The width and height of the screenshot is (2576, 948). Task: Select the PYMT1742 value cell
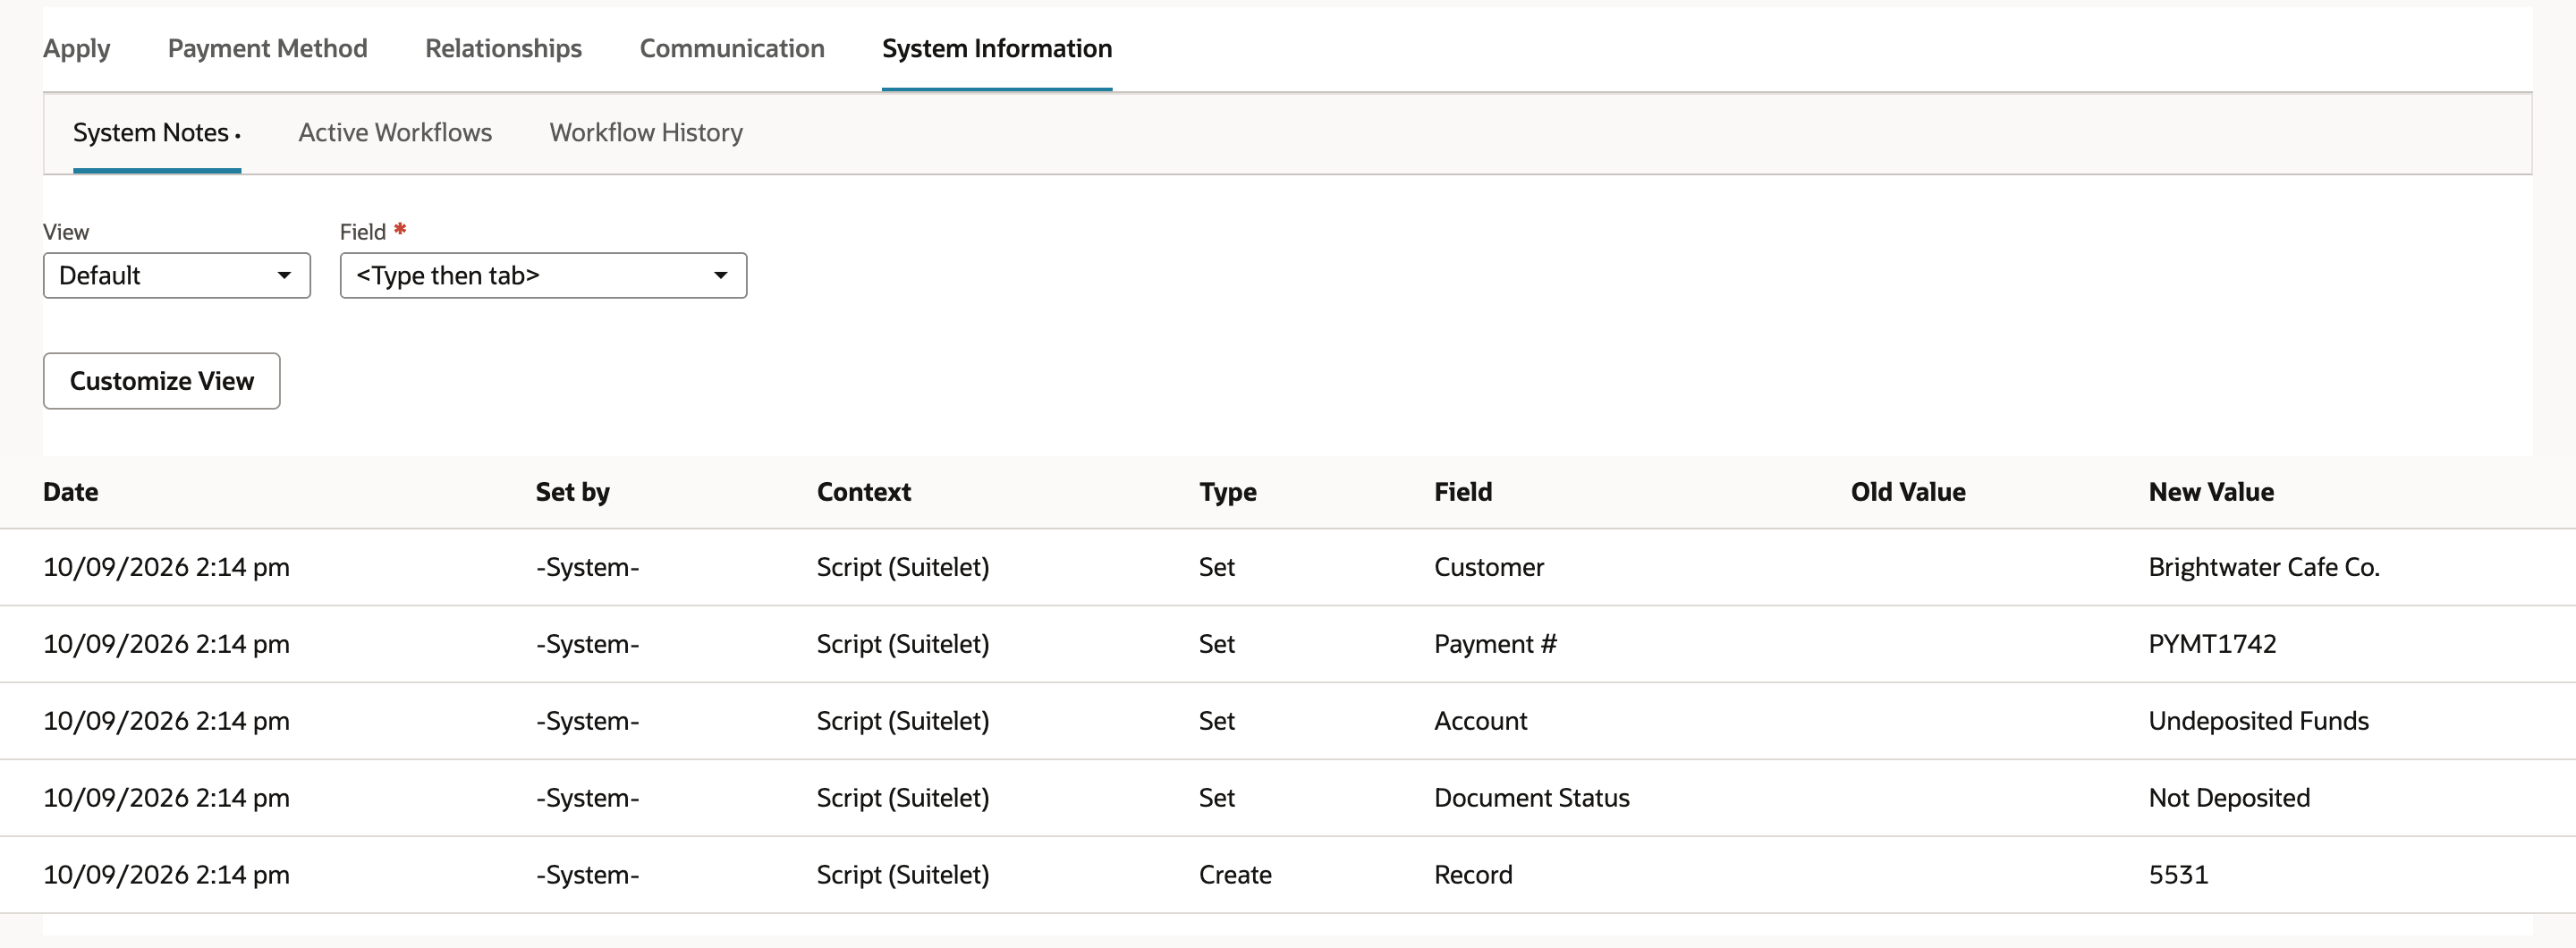click(2212, 644)
